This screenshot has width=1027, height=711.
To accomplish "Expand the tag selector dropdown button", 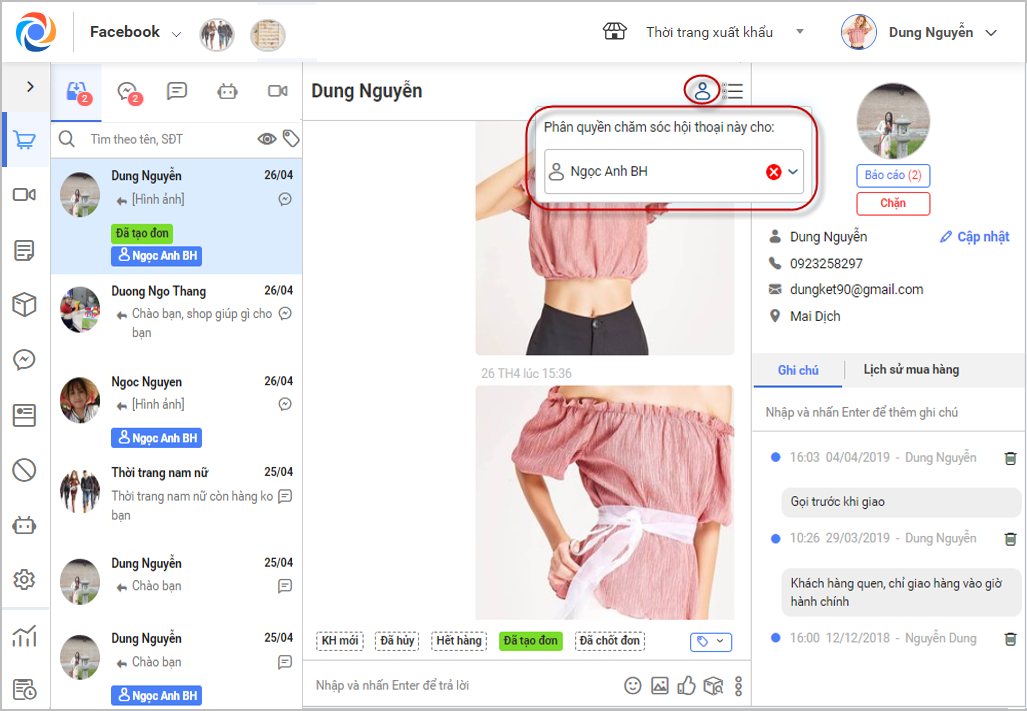I will 711,642.
